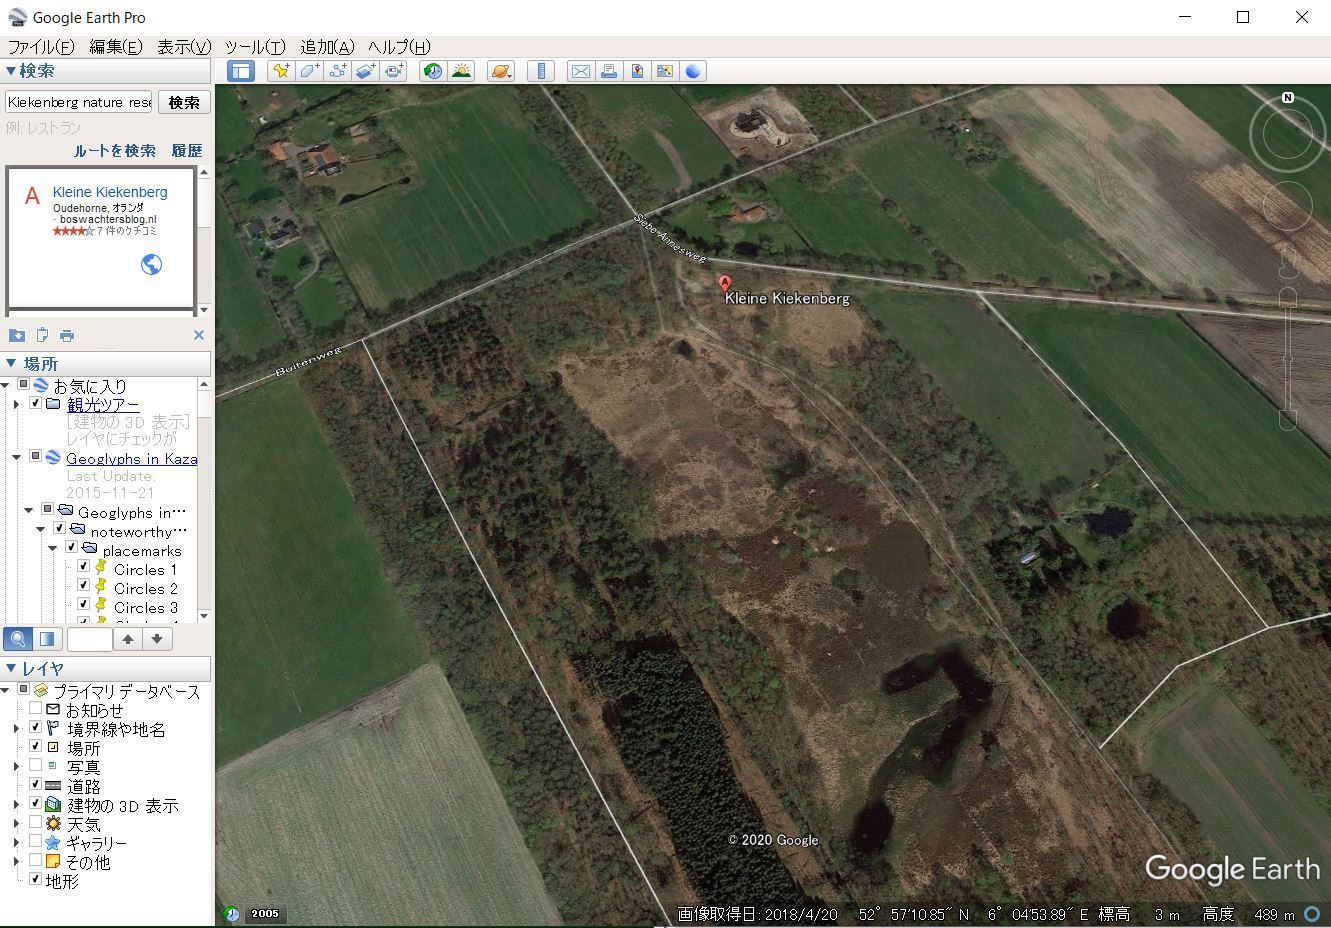Screen dimensions: 1331x928
Task: Print search results icon in search panel
Action: point(67,335)
